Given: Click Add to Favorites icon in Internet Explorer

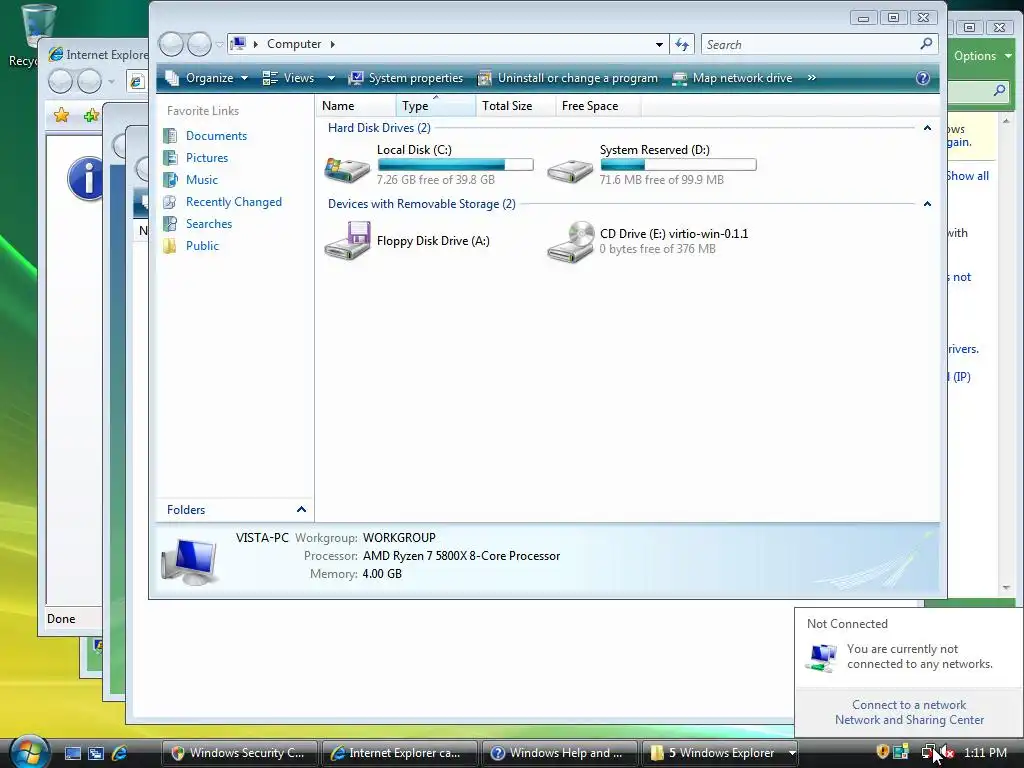Looking at the screenshot, I should tap(91, 116).
